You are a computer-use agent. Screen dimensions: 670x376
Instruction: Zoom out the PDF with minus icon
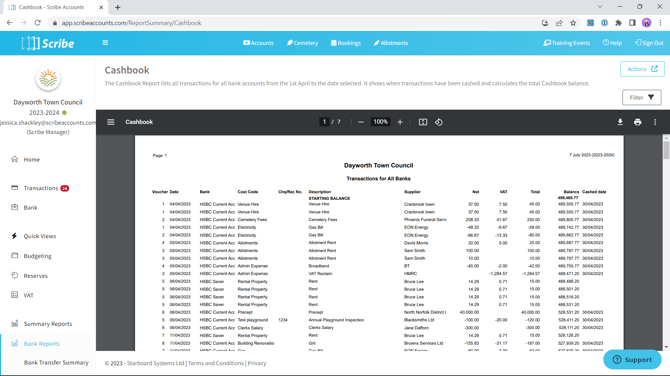point(361,122)
